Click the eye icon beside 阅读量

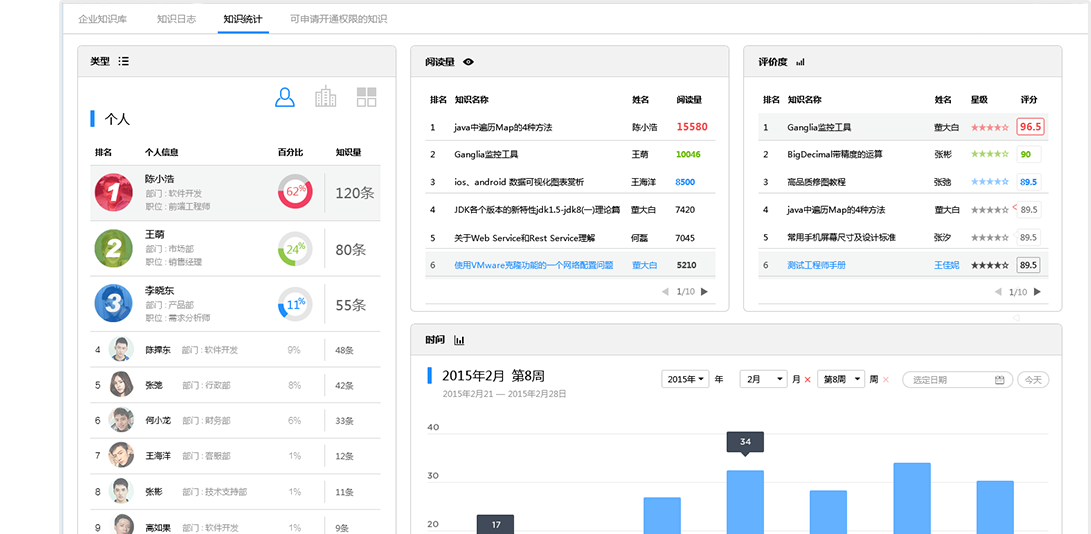coord(468,62)
